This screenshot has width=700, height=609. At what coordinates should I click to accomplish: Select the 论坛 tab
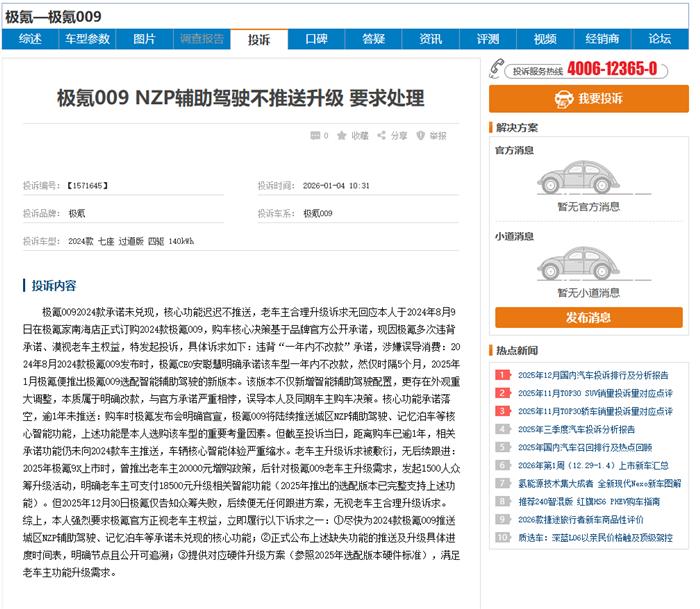coord(659,39)
